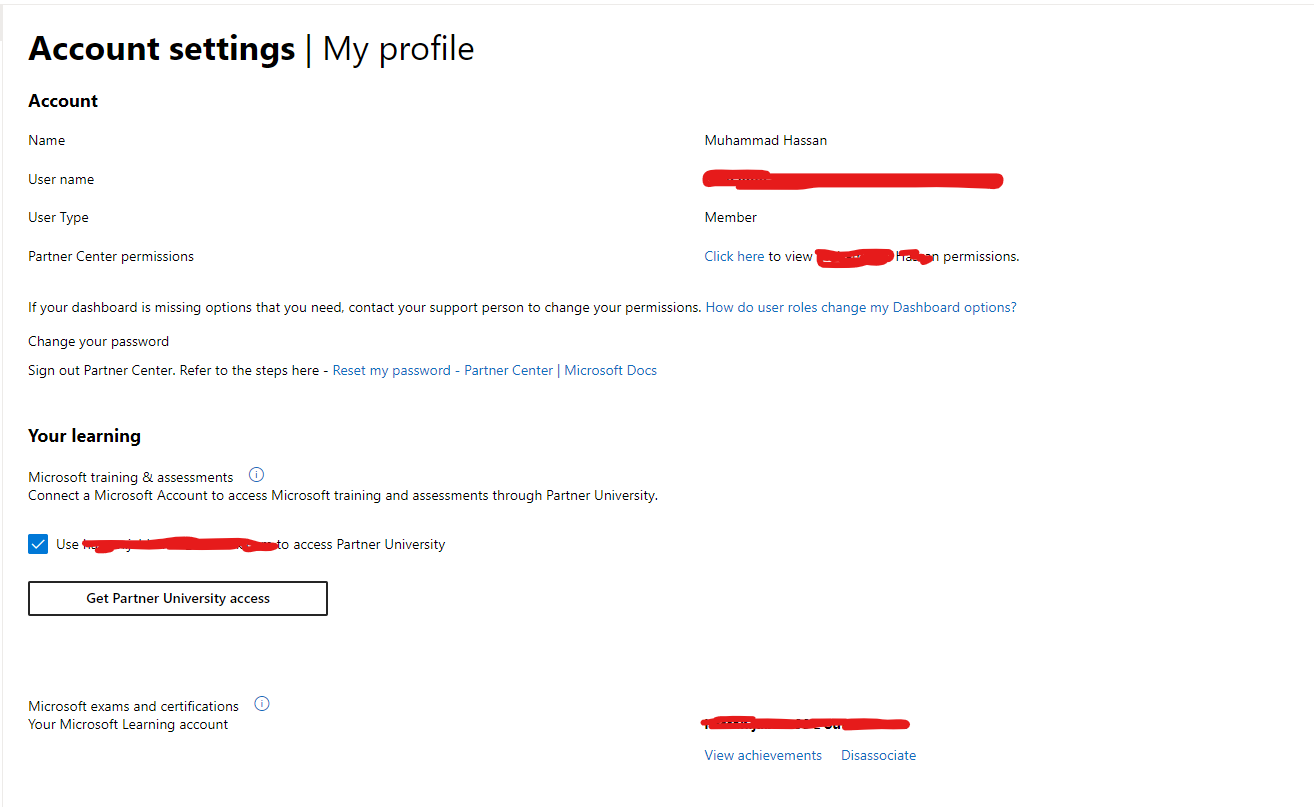The width and height of the screenshot is (1314, 807).
Task: Click the Microsoft Learning account name
Action: 806,723
